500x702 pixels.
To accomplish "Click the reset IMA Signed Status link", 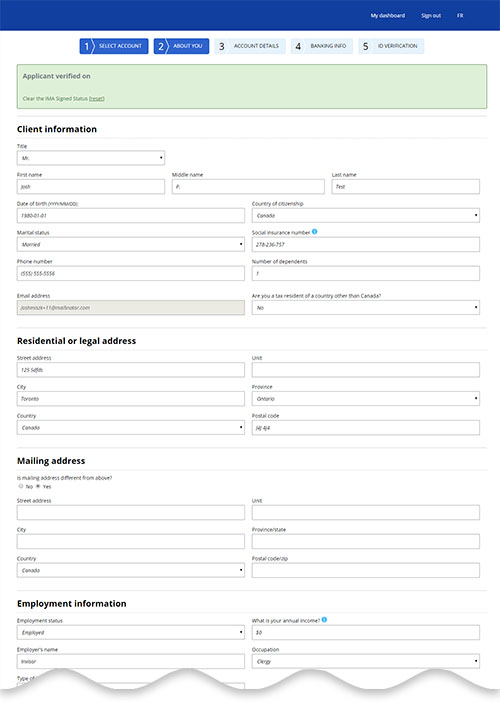I will point(97,98).
